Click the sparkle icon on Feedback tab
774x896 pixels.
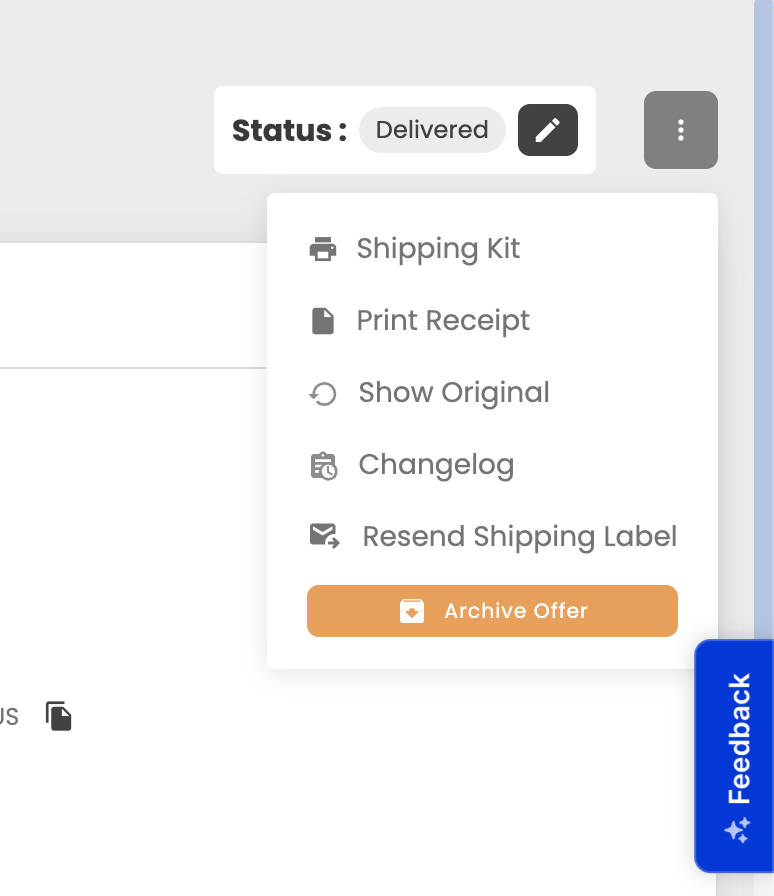click(x=737, y=830)
